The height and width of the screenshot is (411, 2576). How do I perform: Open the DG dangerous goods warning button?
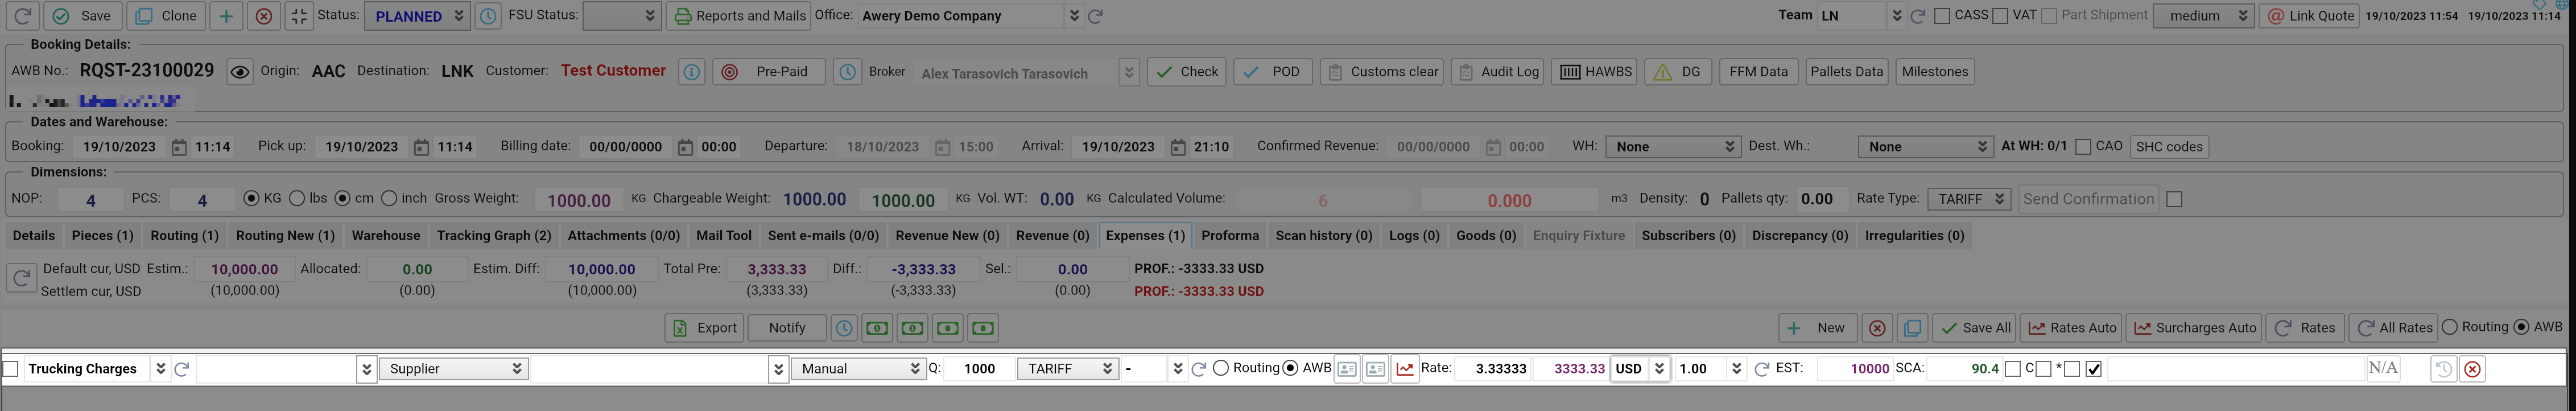click(x=1677, y=72)
